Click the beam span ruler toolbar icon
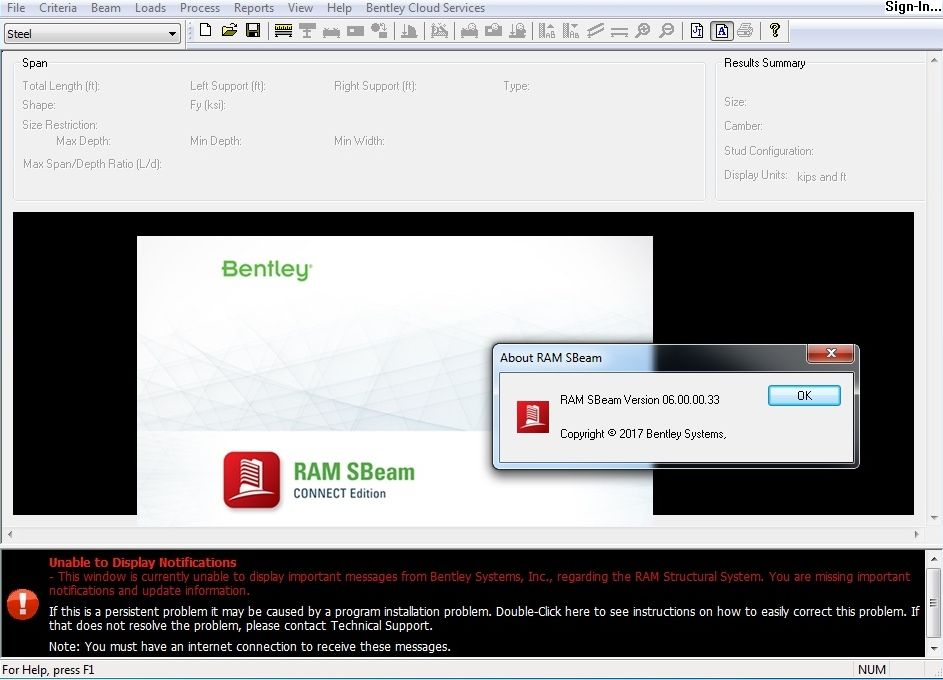943x680 pixels. point(283,31)
